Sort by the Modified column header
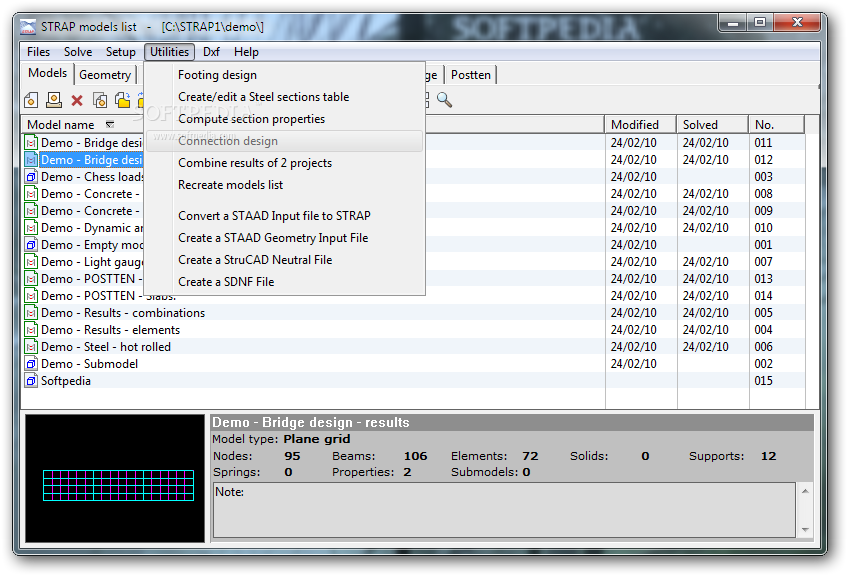Screen dimensions: 848x576 coord(640,125)
